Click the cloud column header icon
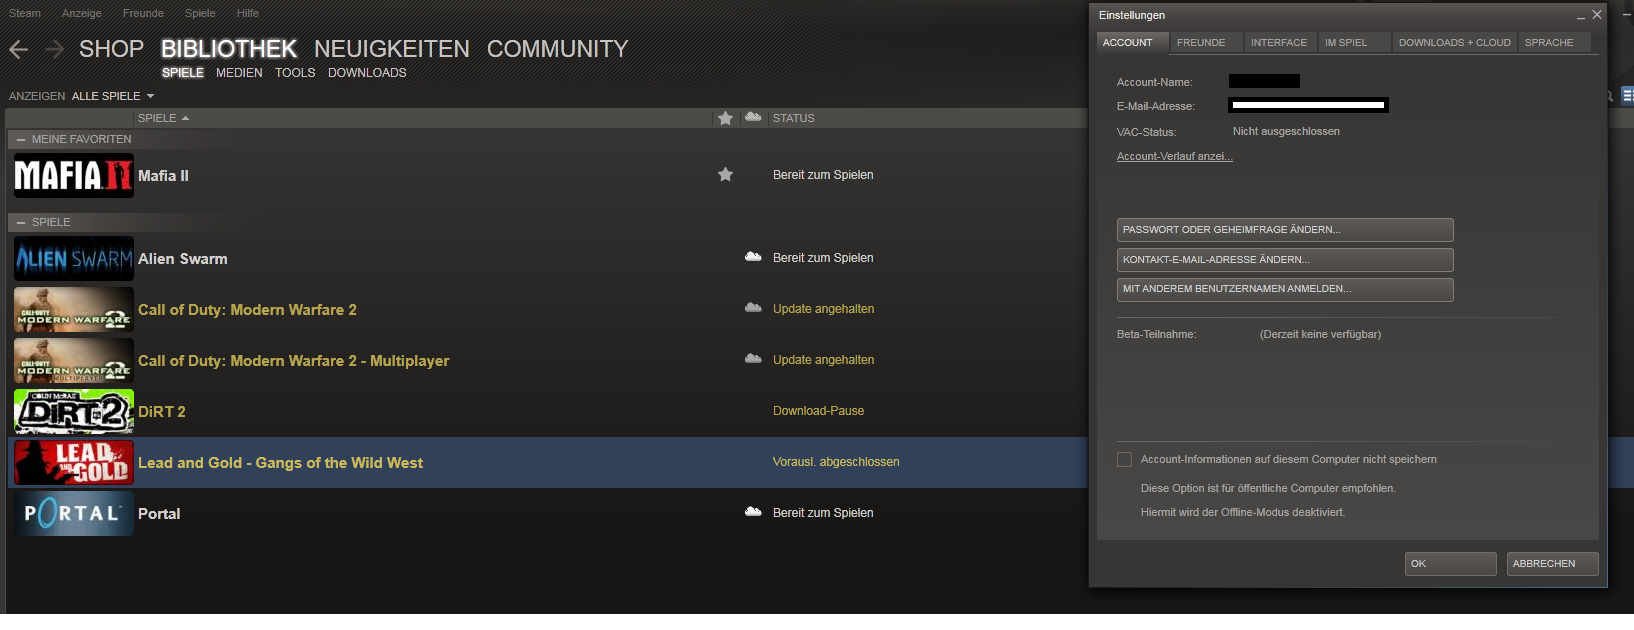This screenshot has height=630, width=1634. [753, 118]
